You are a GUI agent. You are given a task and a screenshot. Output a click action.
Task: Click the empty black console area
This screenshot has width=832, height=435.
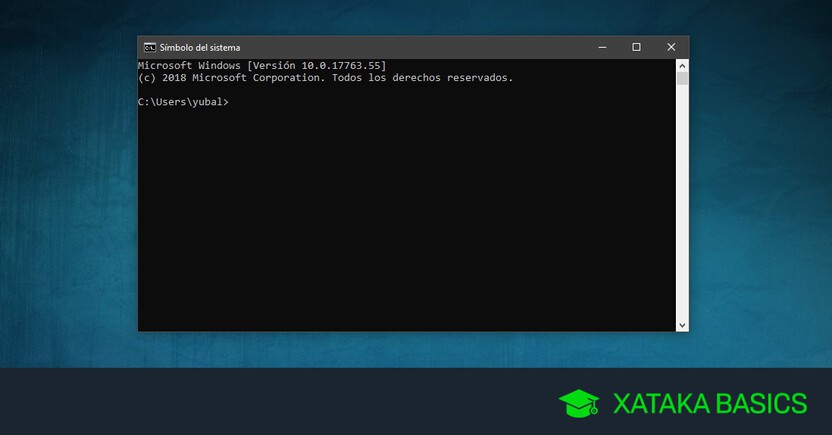click(x=400, y=220)
